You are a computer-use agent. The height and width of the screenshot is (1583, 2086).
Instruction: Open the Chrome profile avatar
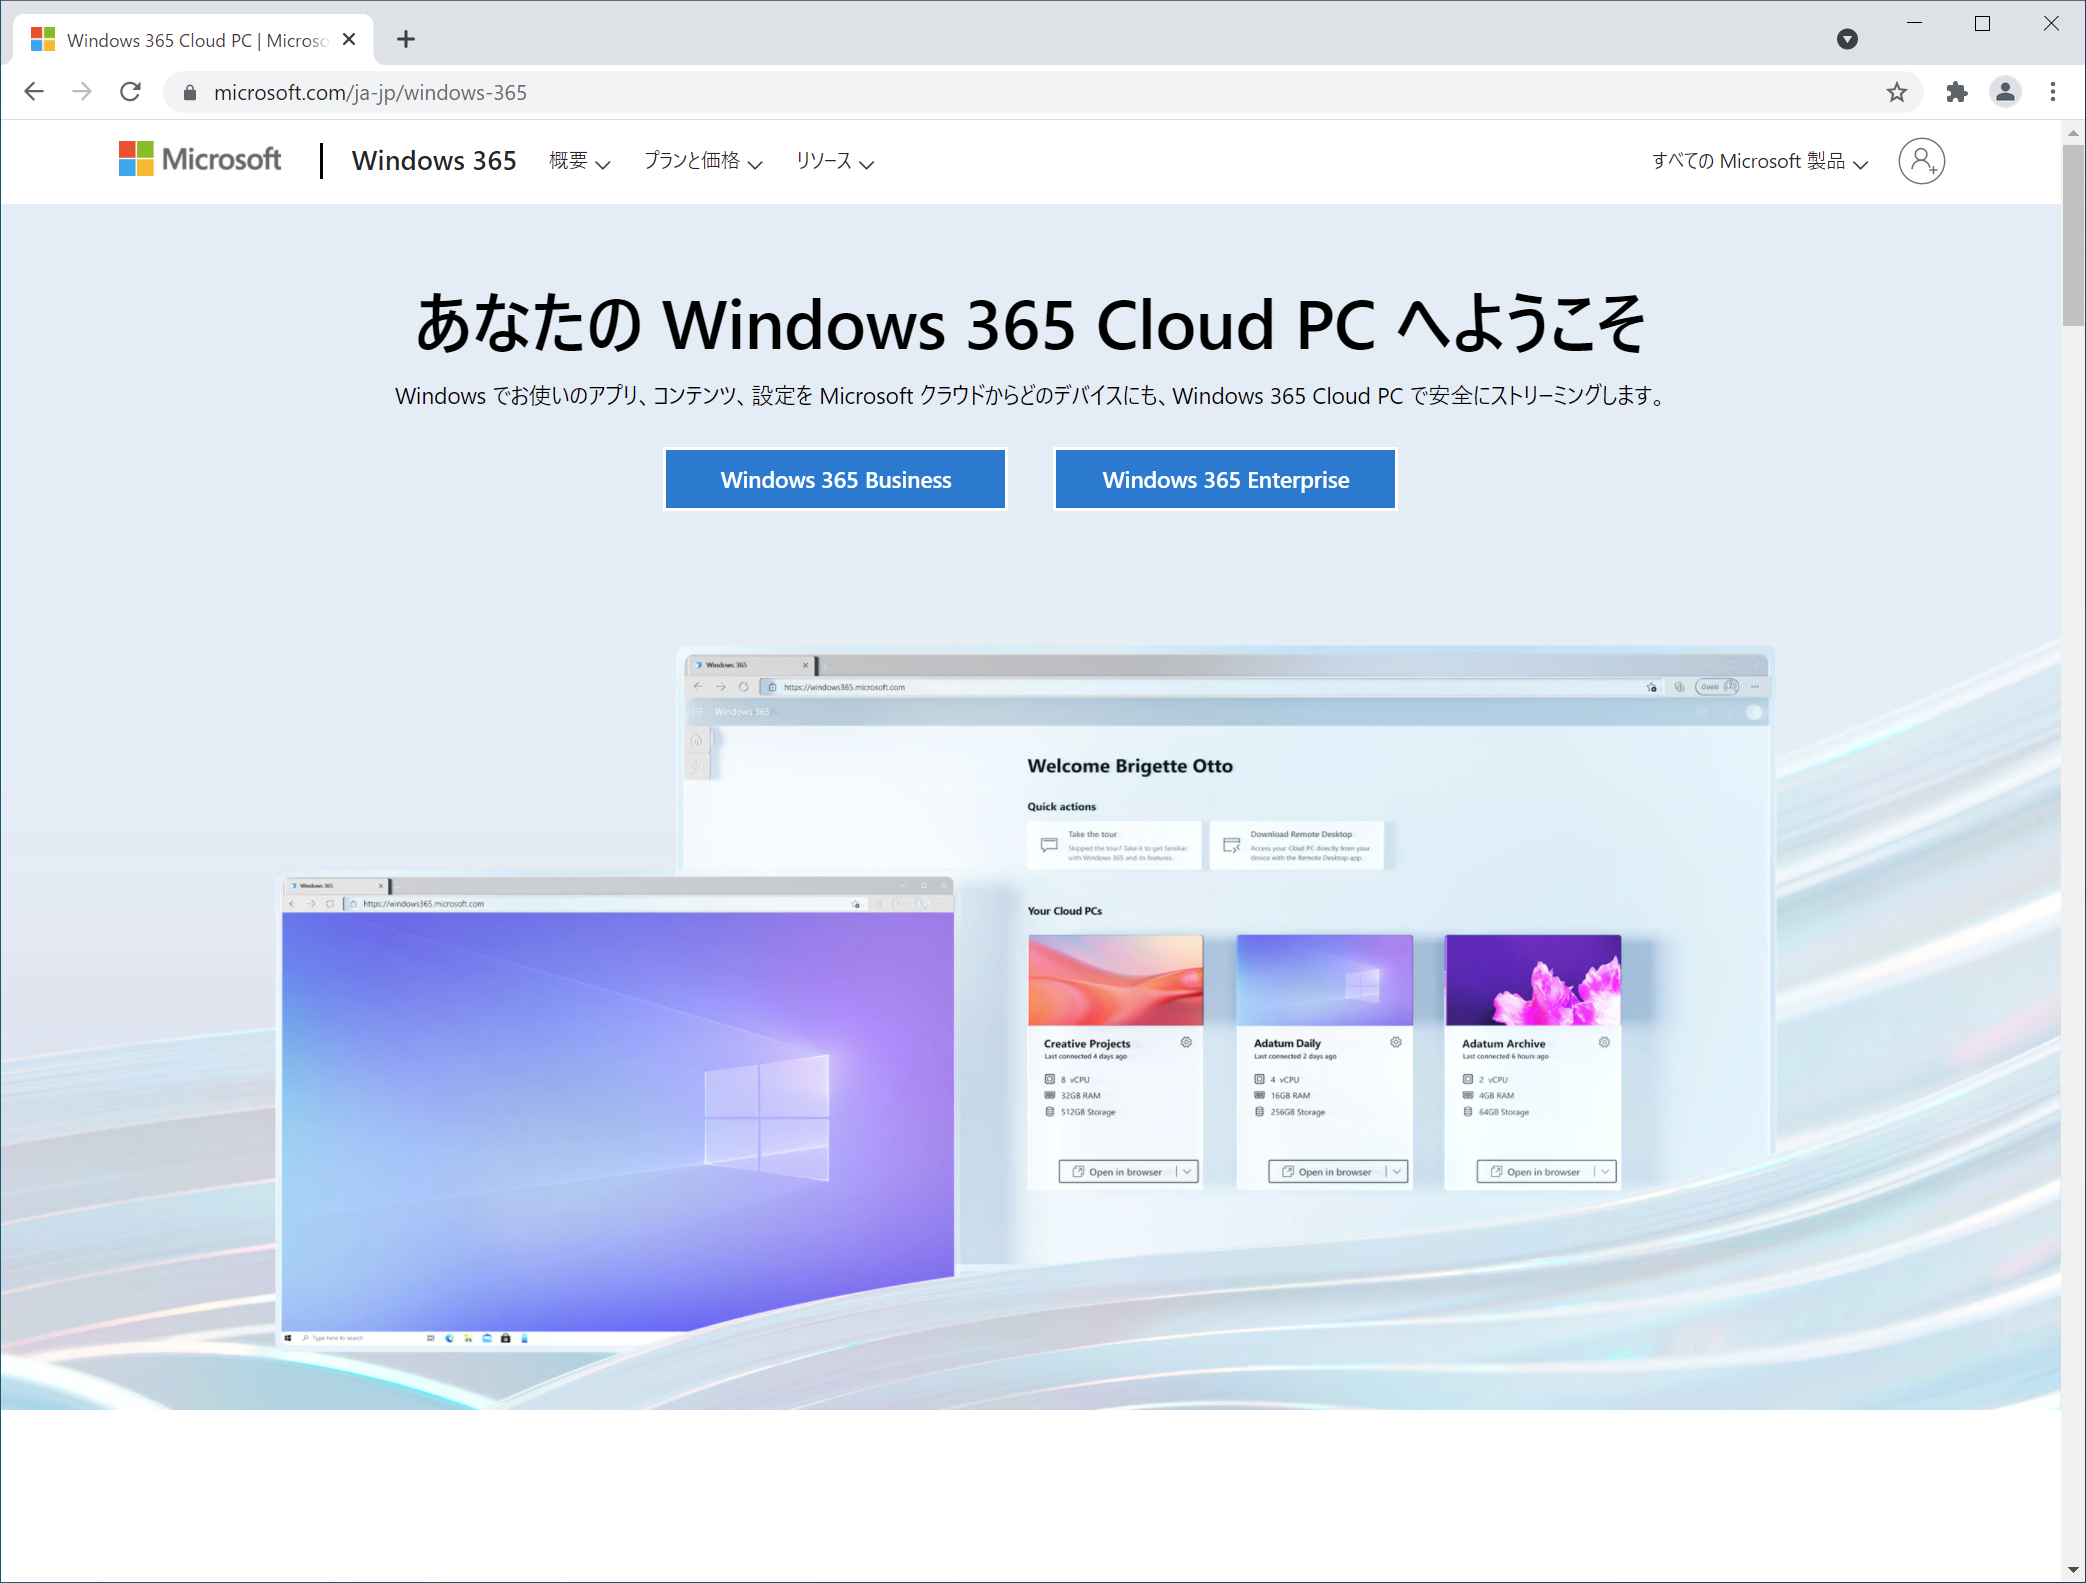click(2005, 92)
